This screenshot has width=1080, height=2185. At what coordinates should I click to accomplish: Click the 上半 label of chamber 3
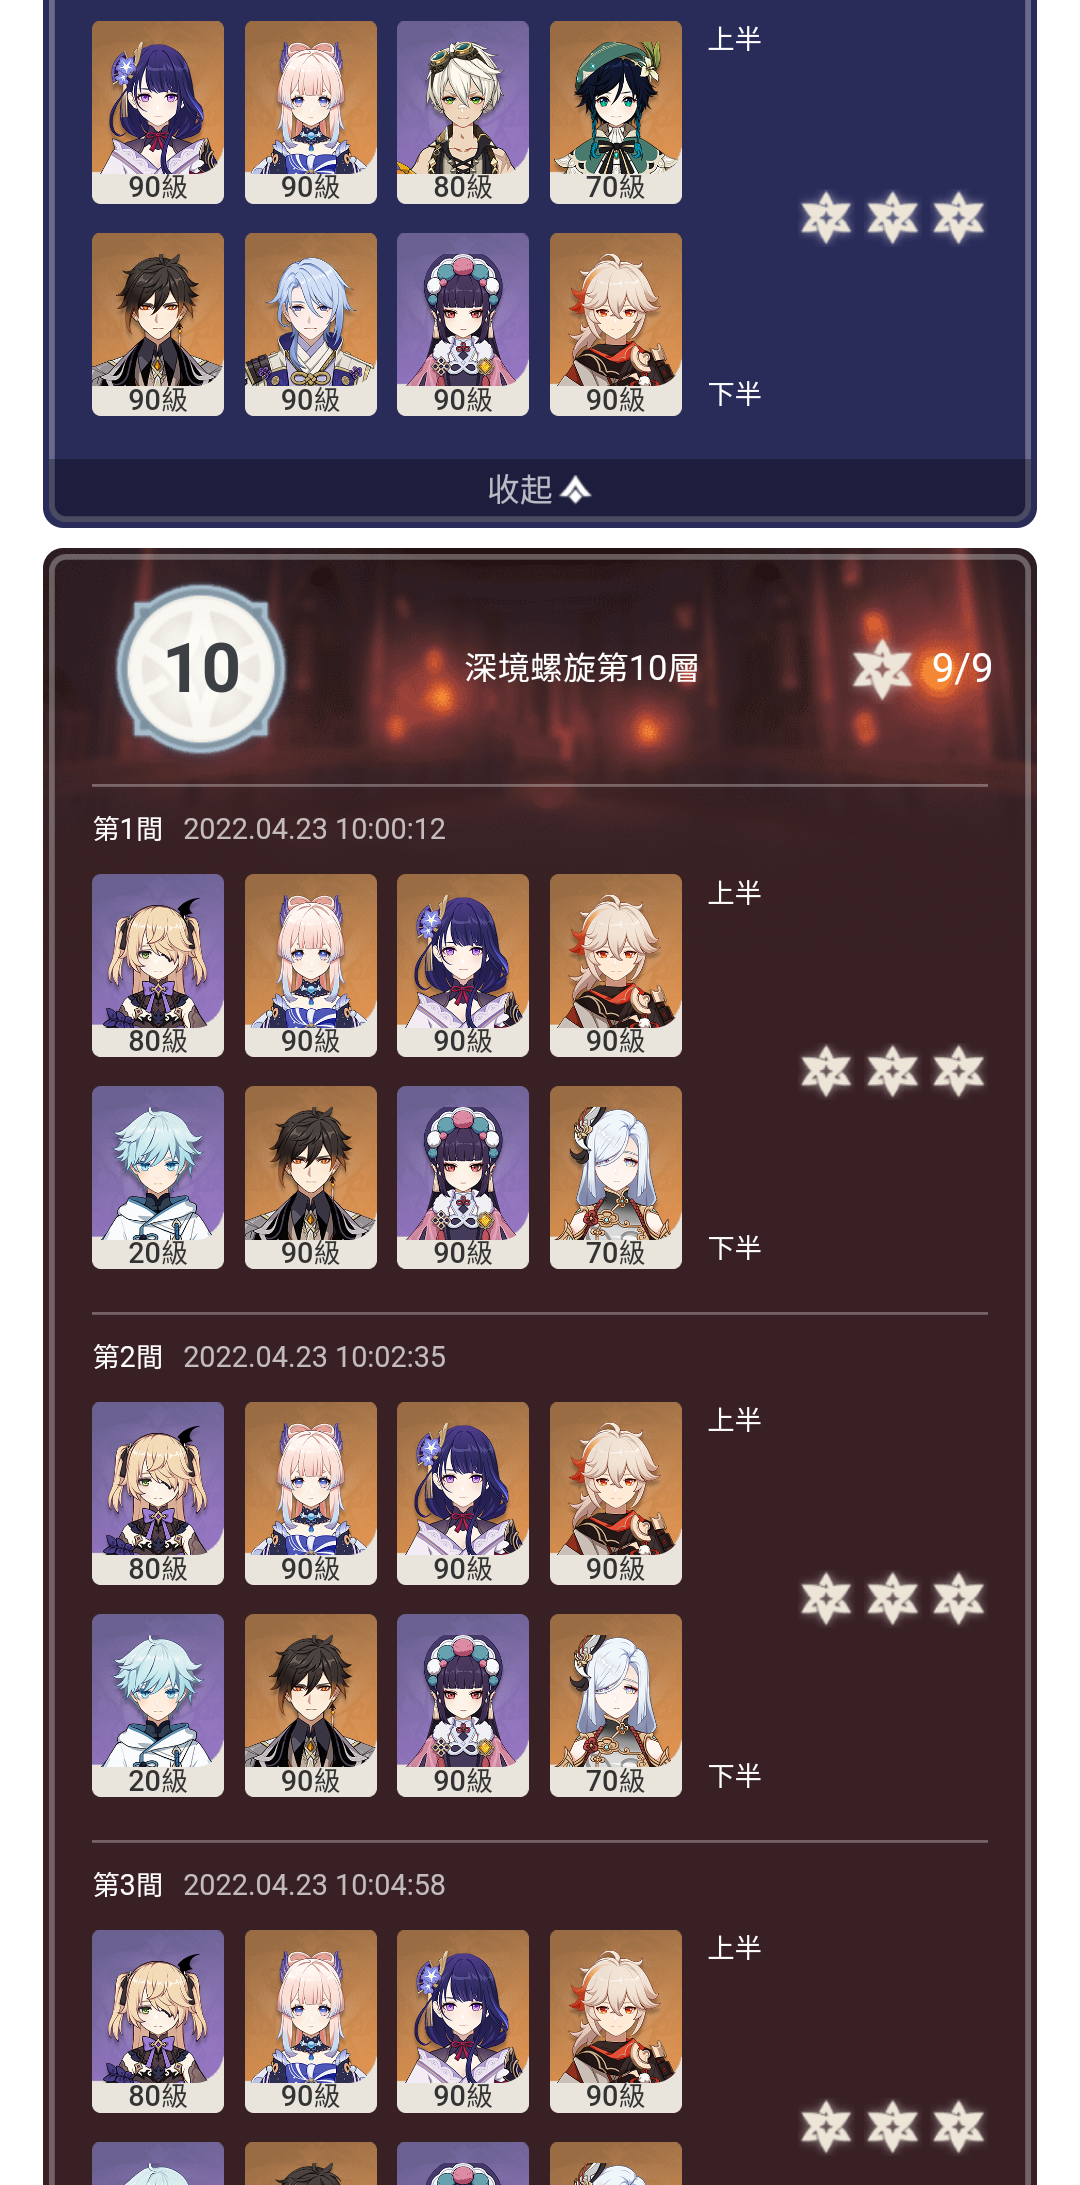coord(735,1948)
